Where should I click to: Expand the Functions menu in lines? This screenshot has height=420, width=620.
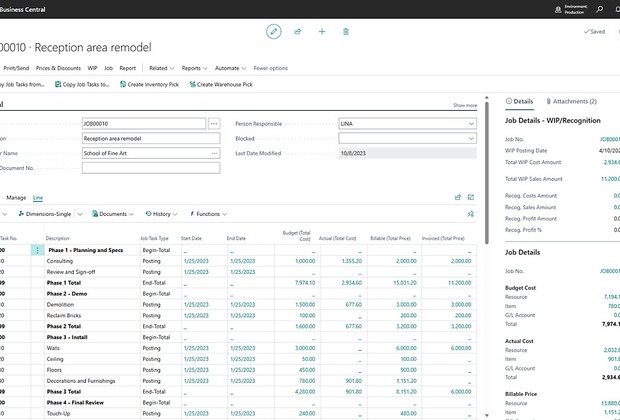tap(208, 214)
